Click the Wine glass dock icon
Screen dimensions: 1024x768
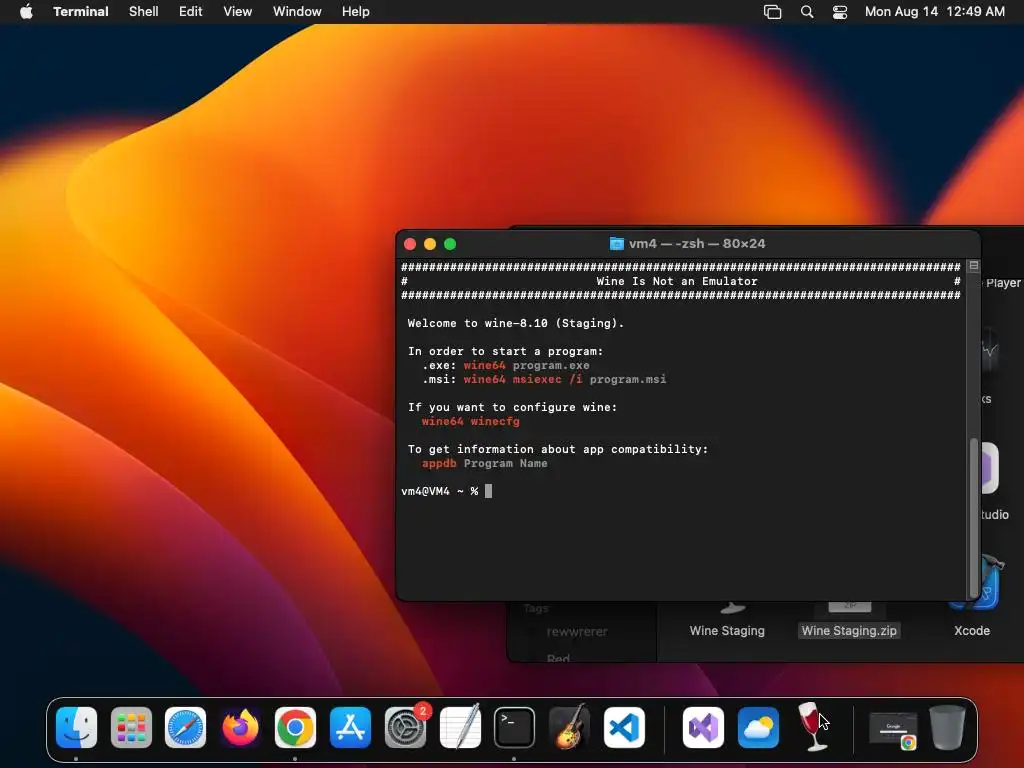tap(812, 727)
